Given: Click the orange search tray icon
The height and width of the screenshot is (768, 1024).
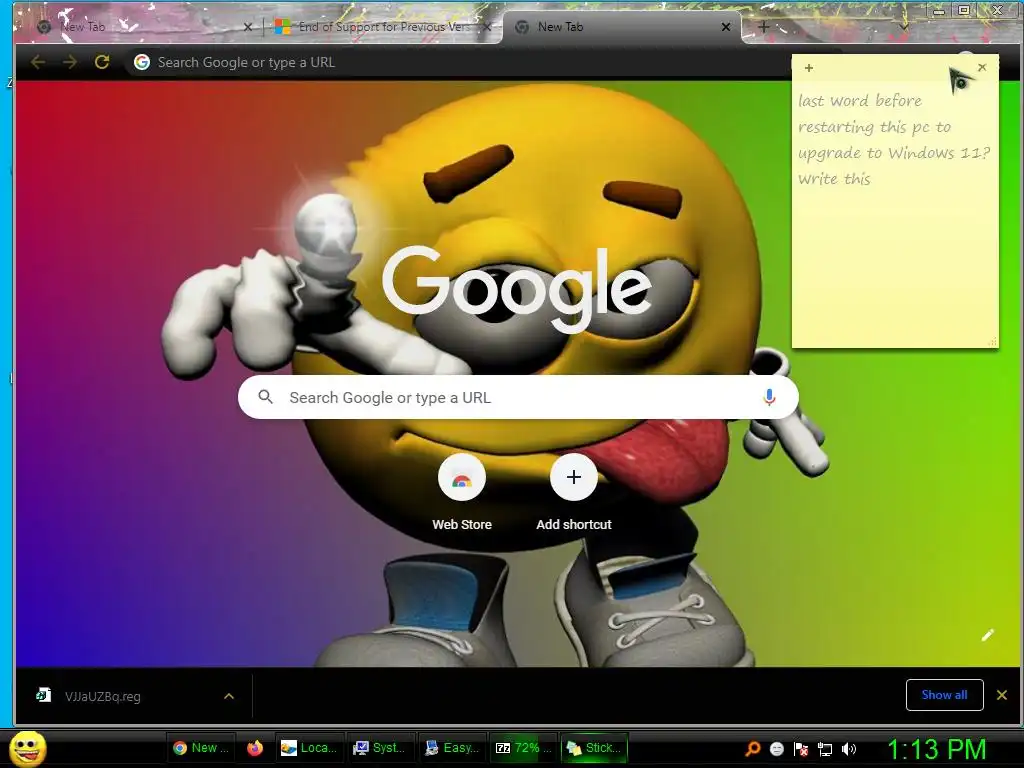Looking at the screenshot, I should coord(753,749).
